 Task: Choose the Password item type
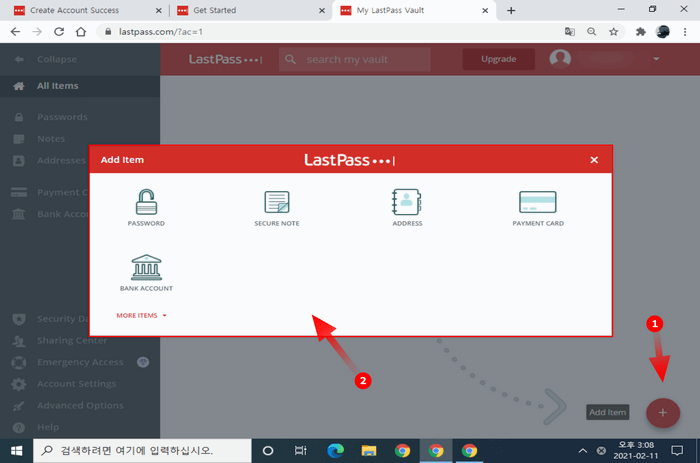pyautogui.click(x=146, y=208)
